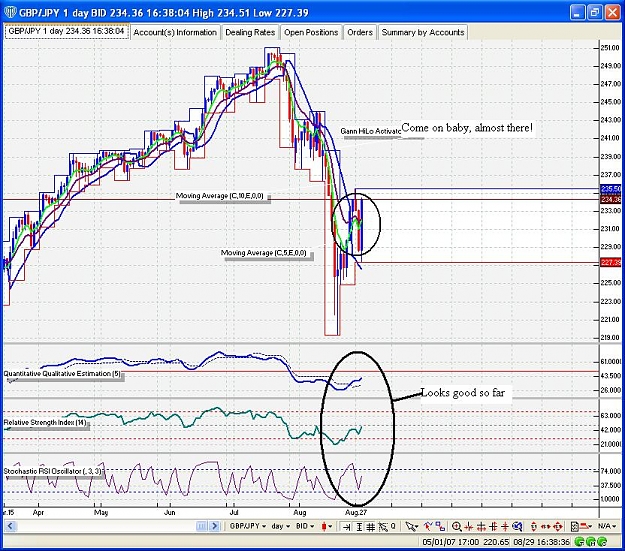Click the third green connection status icon

(603, 542)
